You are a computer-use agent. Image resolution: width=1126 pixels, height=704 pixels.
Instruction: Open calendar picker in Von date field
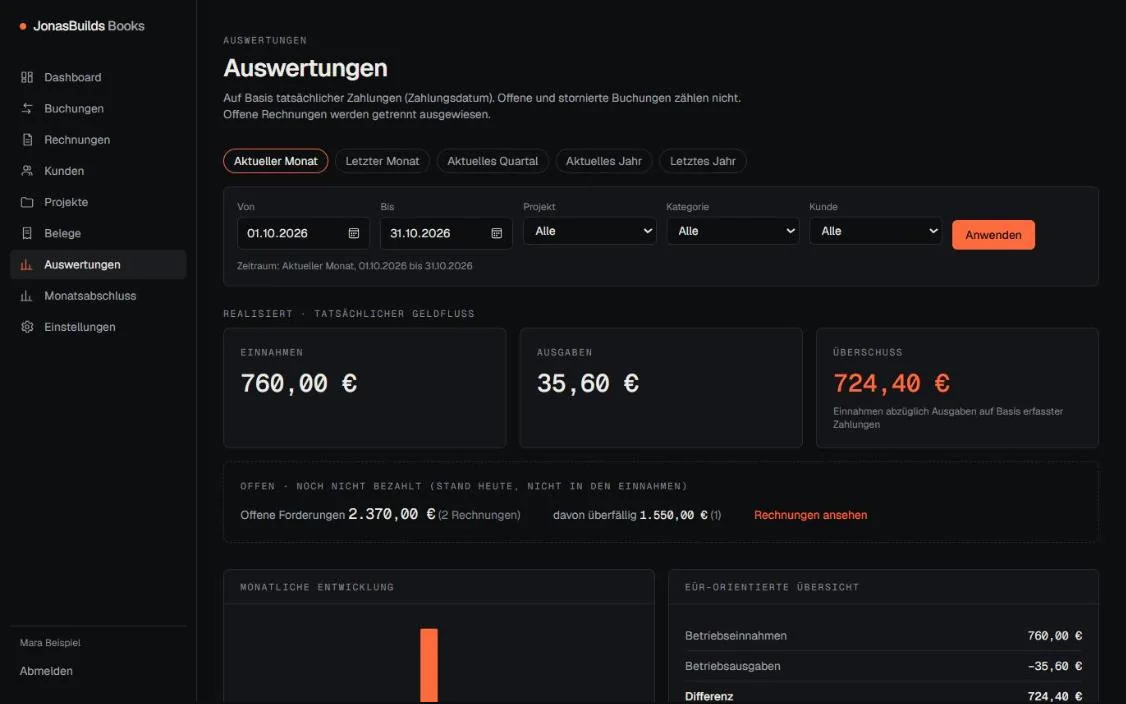click(x=354, y=233)
